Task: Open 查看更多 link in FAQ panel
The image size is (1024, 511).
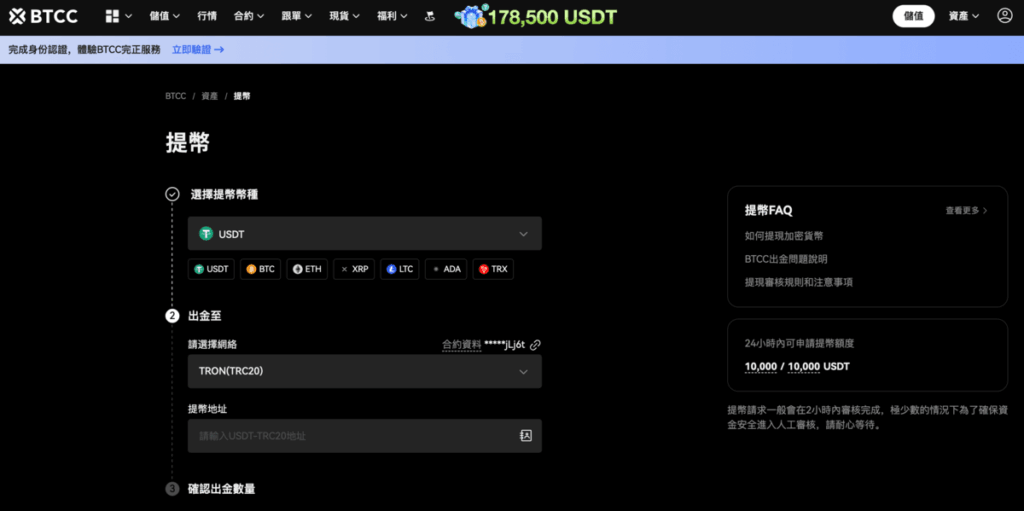Action: [966, 211]
